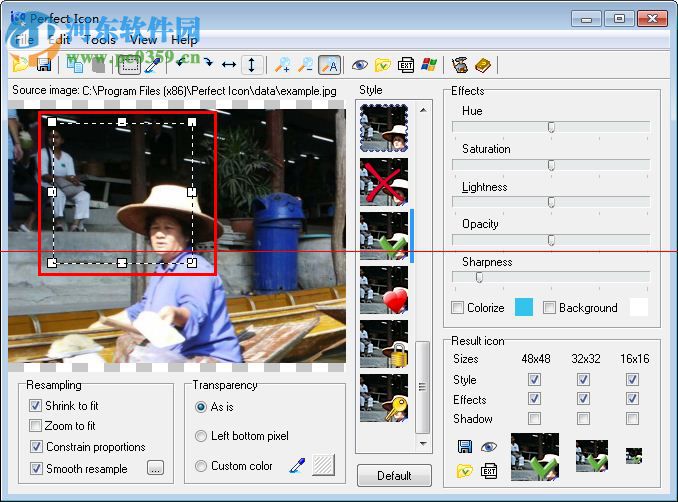Open help via the book icon
This screenshot has width=678, height=502.
483,65
